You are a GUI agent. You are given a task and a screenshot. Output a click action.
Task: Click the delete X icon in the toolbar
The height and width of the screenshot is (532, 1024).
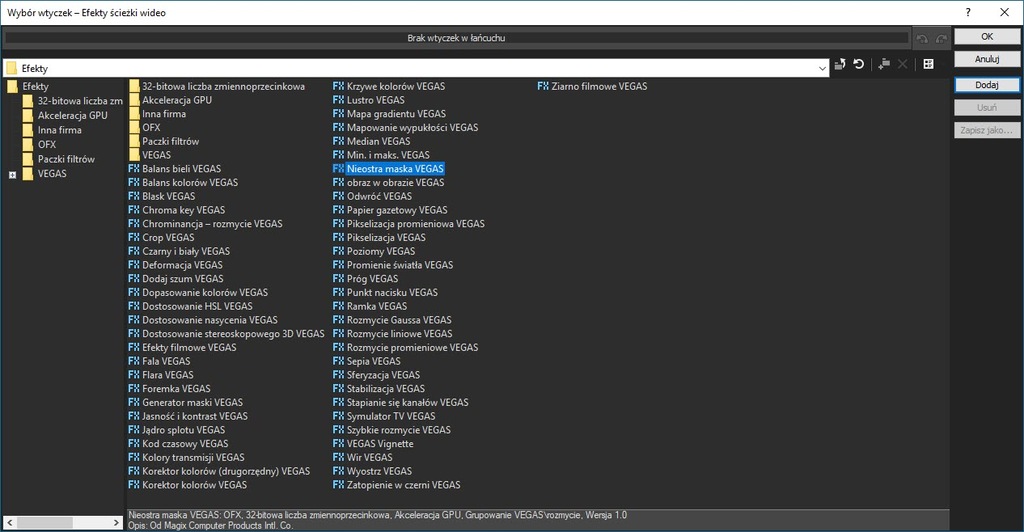tap(903, 64)
